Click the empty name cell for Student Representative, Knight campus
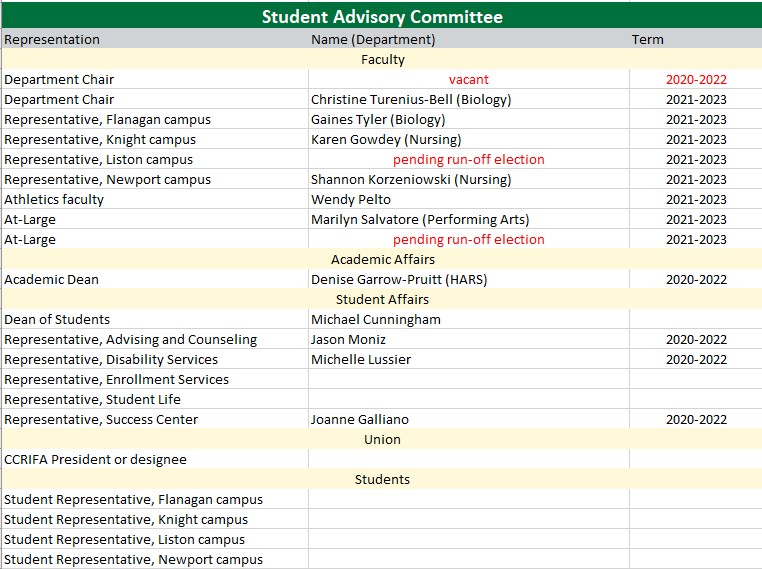The width and height of the screenshot is (762, 569). coord(468,520)
